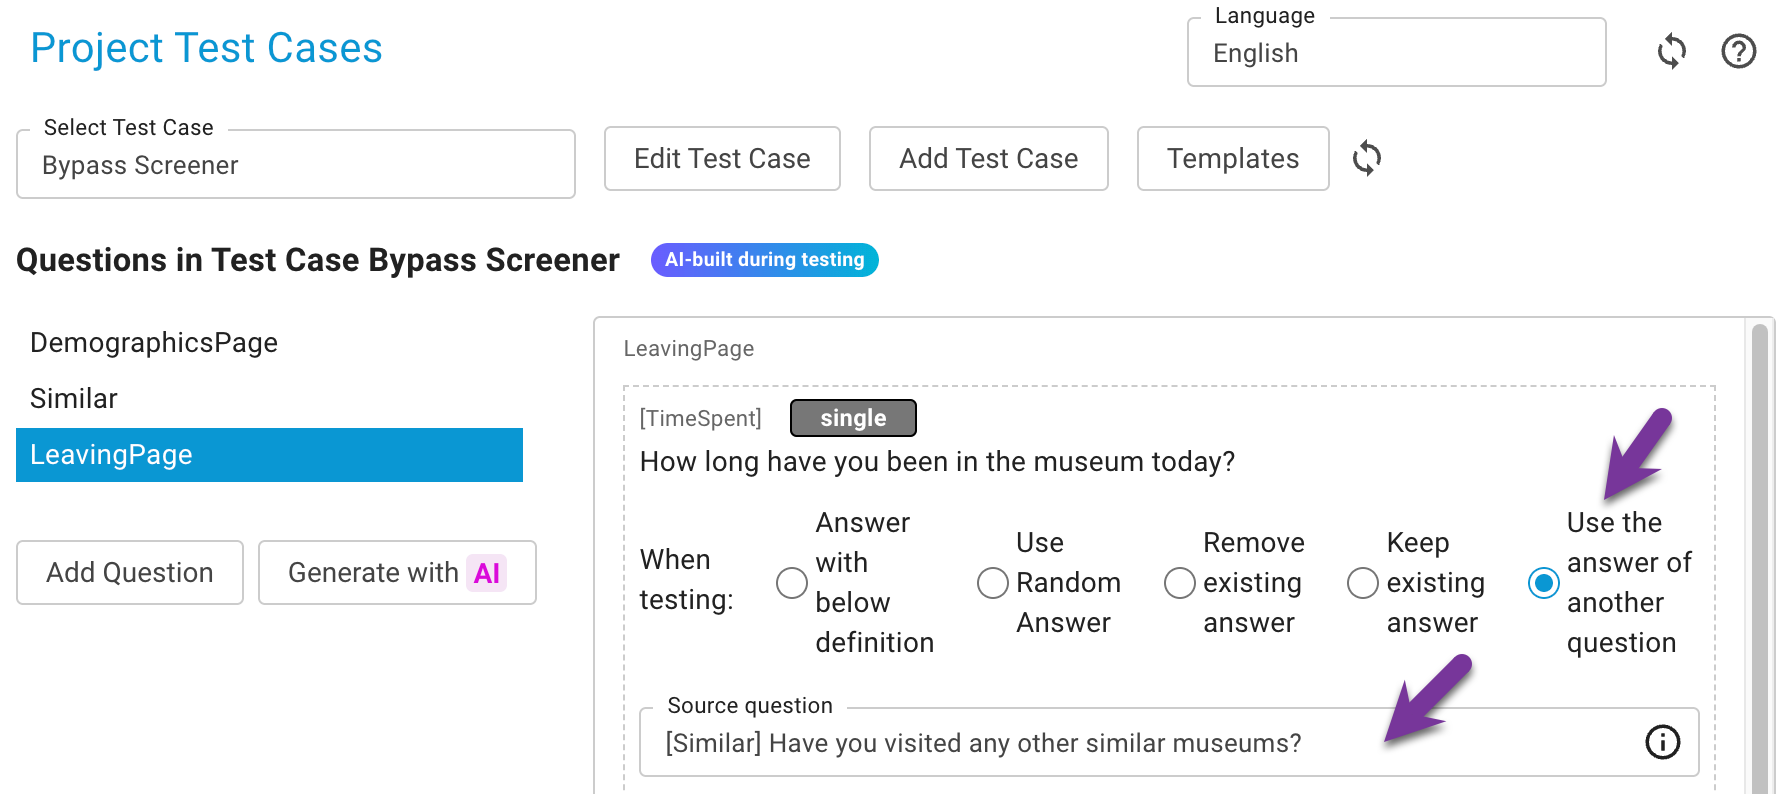Screen dimensions: 1792x794
Task: Click the Add Question button
Action: click(130, 572)
